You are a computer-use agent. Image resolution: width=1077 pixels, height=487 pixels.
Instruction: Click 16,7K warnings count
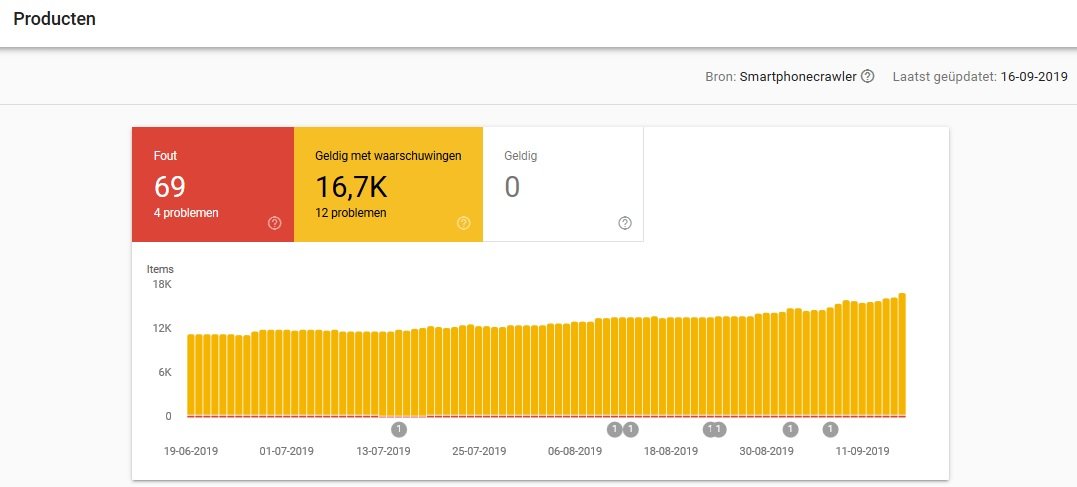click(x=351, y=187)
